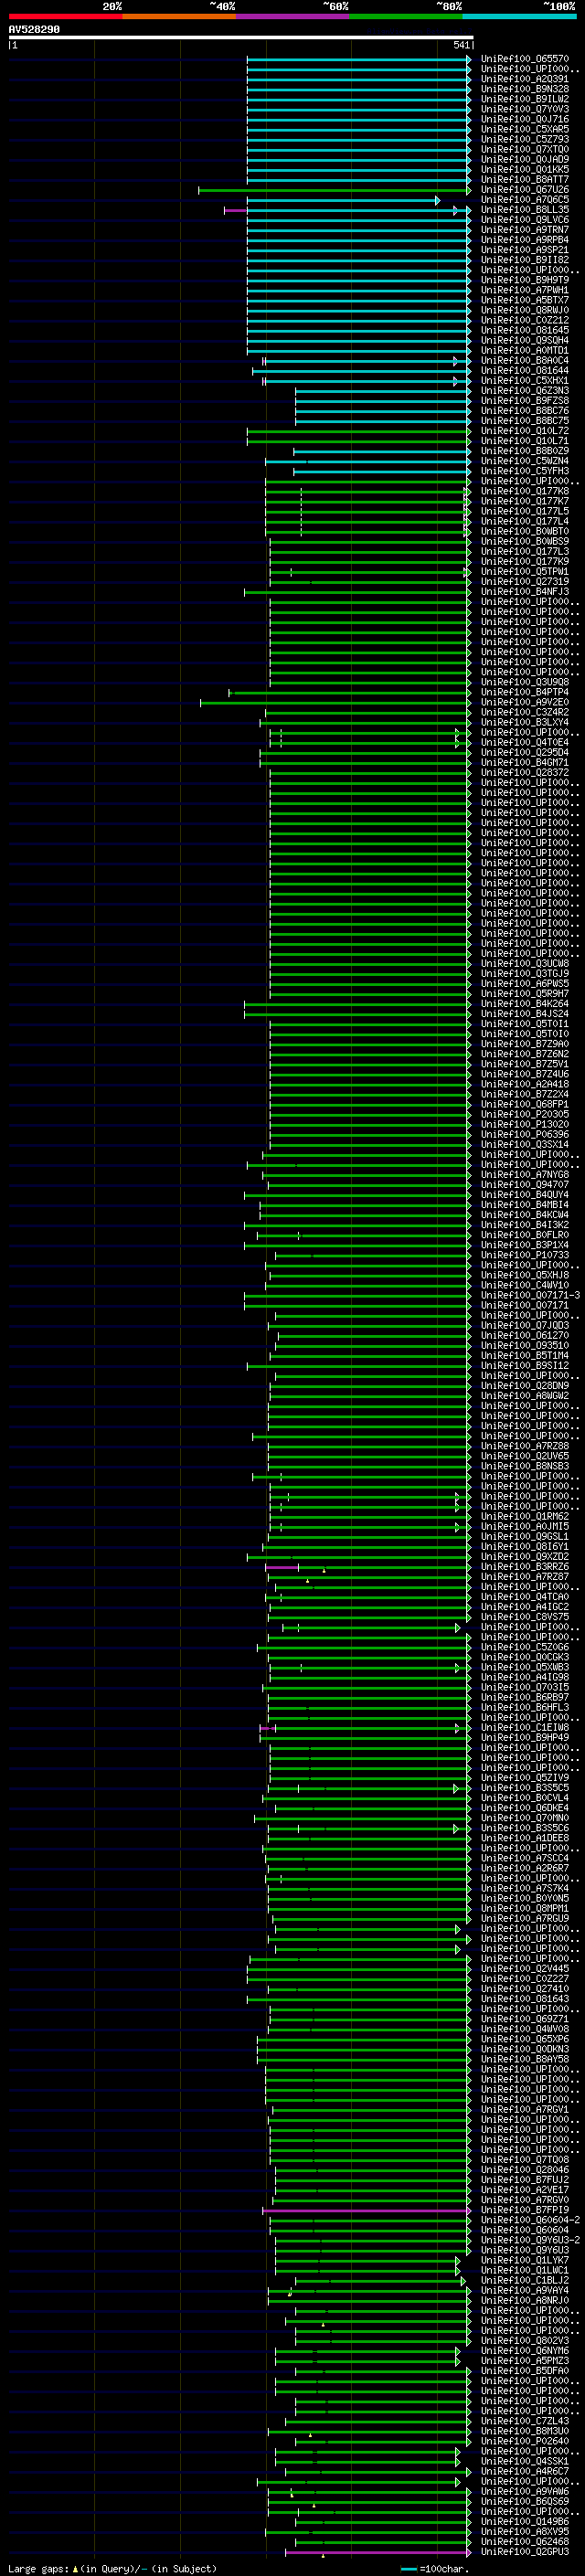
Task: Select the UniRef100_P13020 entry
Action: (x=525, y=1124)
